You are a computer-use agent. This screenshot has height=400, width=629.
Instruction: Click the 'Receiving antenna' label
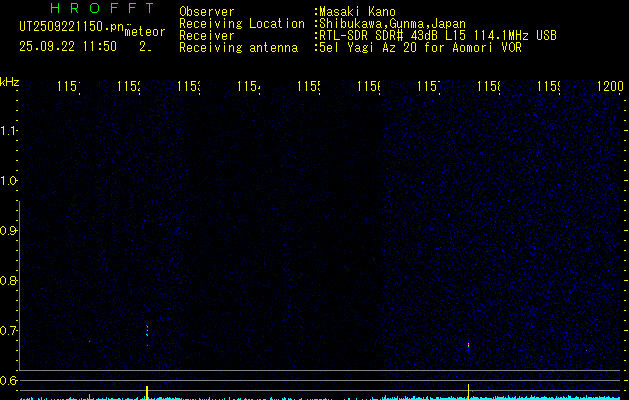tap(238, 48)
